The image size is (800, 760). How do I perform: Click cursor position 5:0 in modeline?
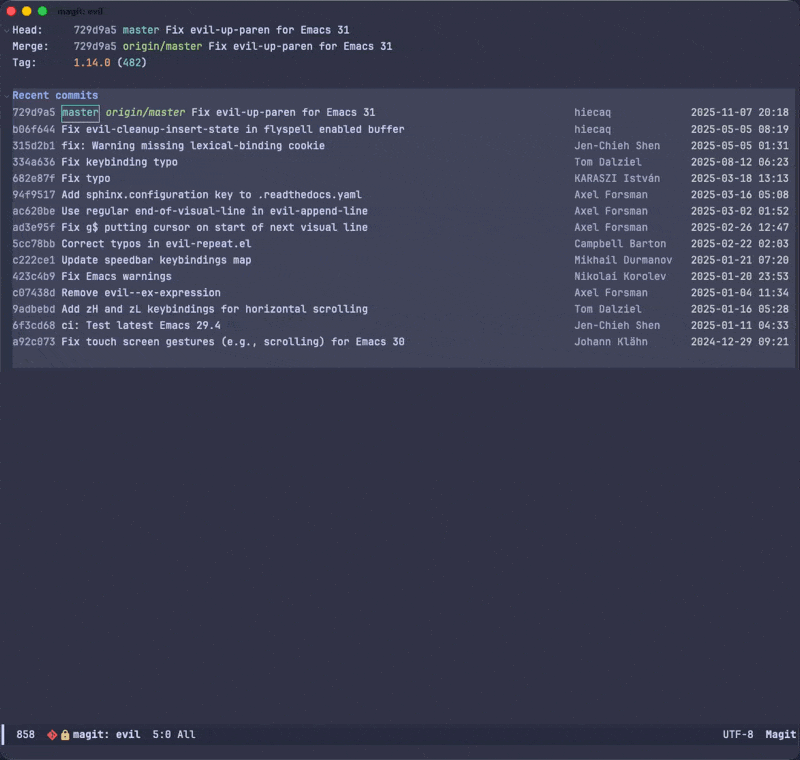pyautogui.click(x=162, y=734)
